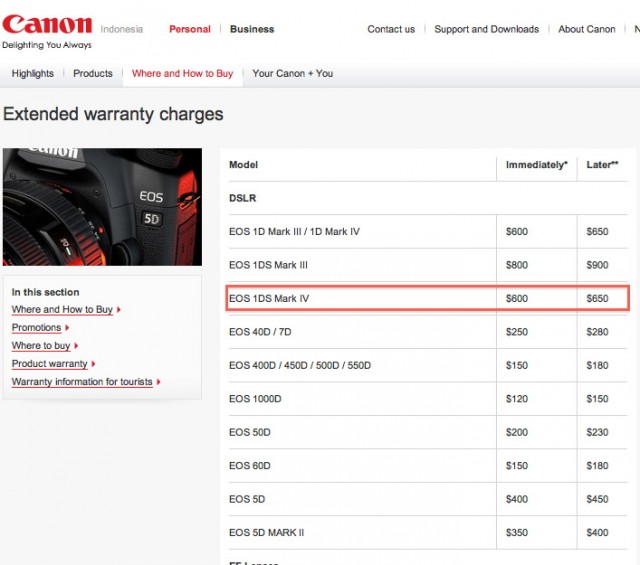640x565 pixels.
Task: Open the Product warranty link
Action: coord(49,364)
